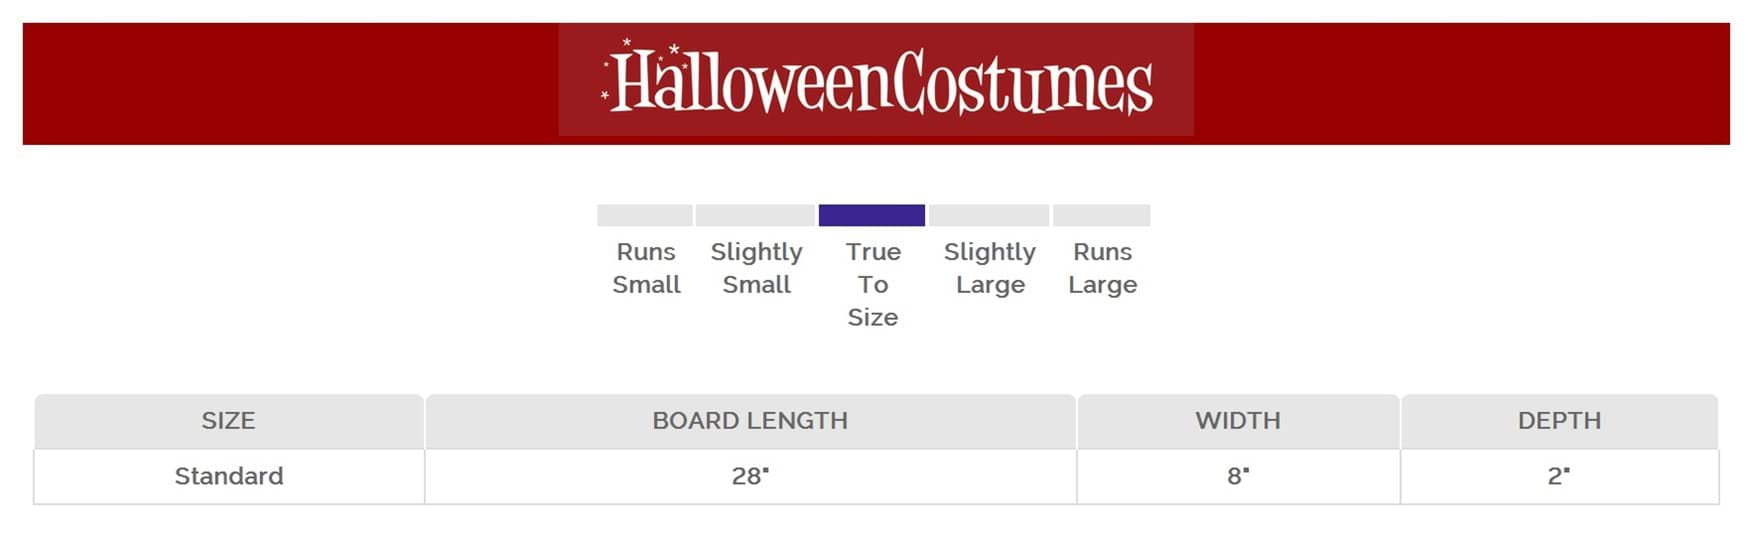Click the 8" width value

[1238, 476]
